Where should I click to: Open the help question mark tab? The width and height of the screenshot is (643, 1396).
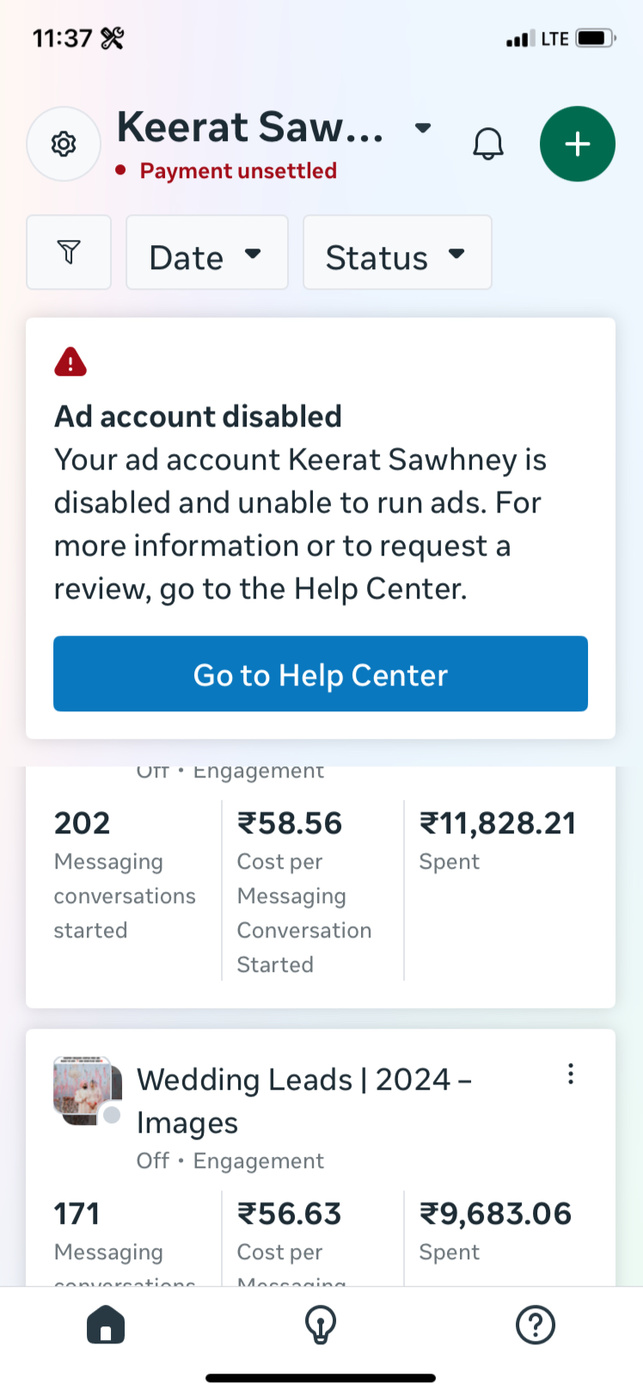(x=535, y=1326)
